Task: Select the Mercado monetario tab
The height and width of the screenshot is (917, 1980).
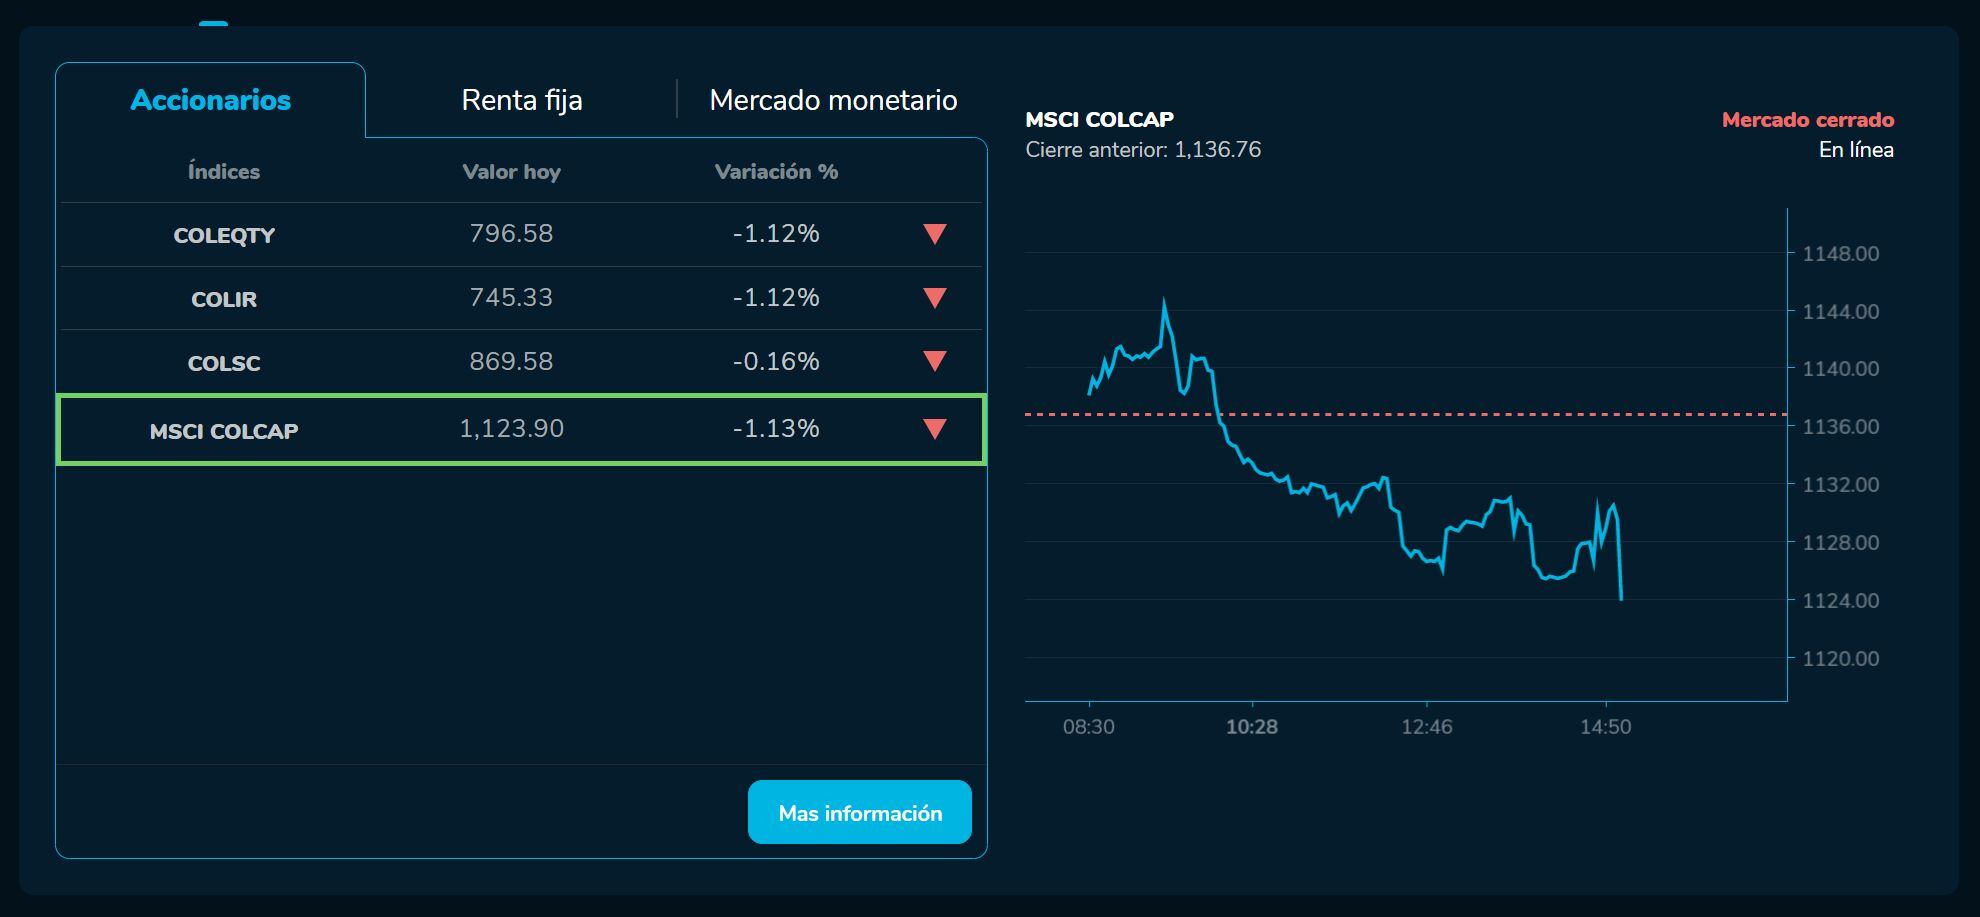Action: tap(833, 100)
